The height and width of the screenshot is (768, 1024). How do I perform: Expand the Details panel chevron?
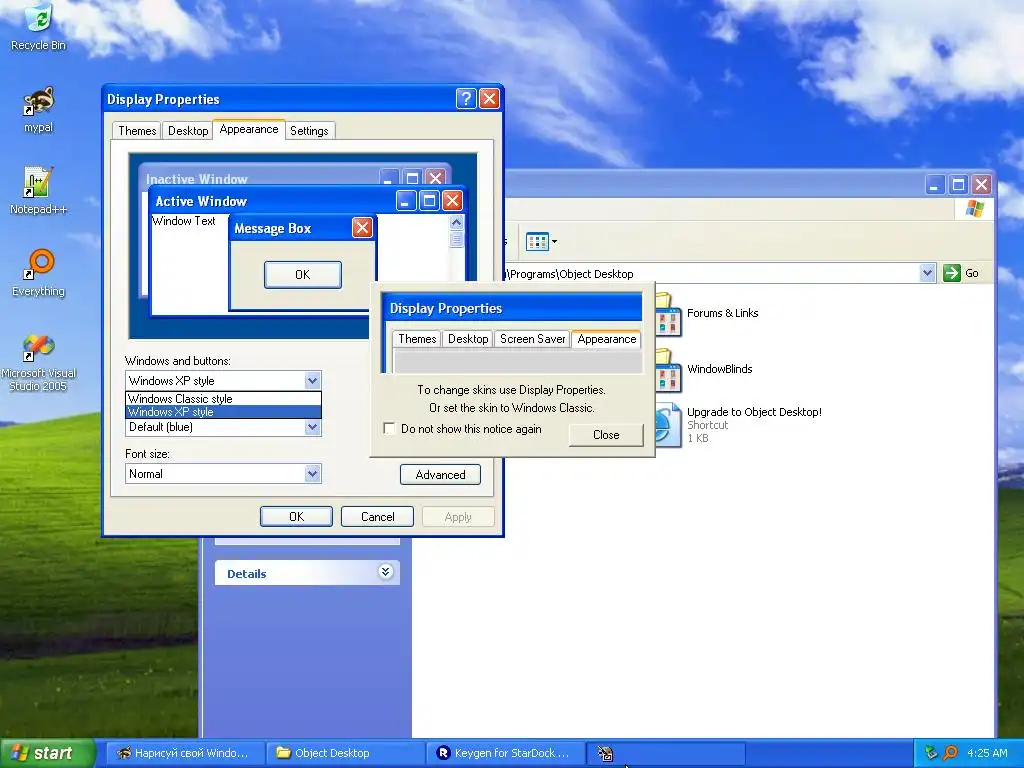(x=385, y=572)
